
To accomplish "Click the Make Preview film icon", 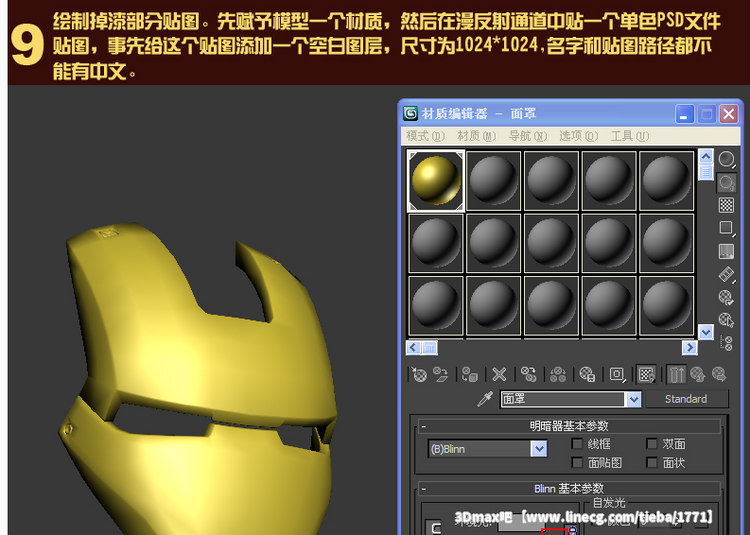I will pos(727,274).
